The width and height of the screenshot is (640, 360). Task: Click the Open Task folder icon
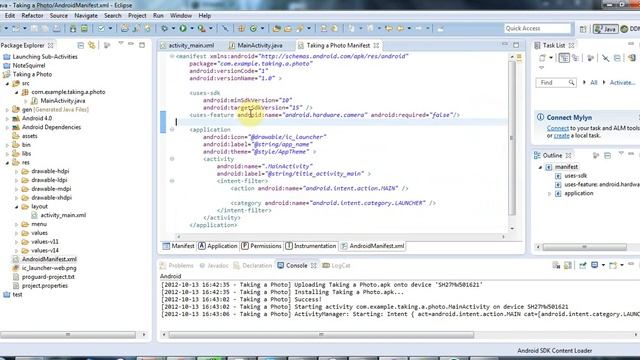click(x=288, y=29)
